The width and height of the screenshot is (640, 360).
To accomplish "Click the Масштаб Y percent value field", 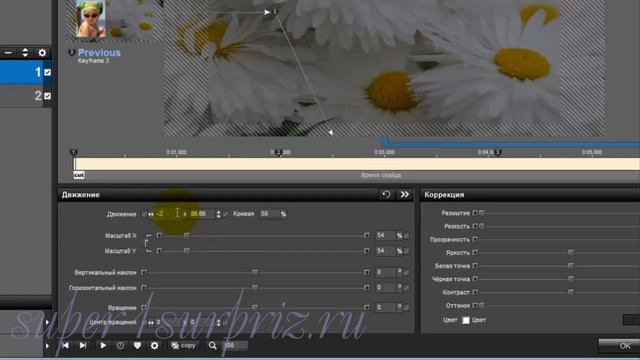I will pyautogui.click(x=385, y=251).
